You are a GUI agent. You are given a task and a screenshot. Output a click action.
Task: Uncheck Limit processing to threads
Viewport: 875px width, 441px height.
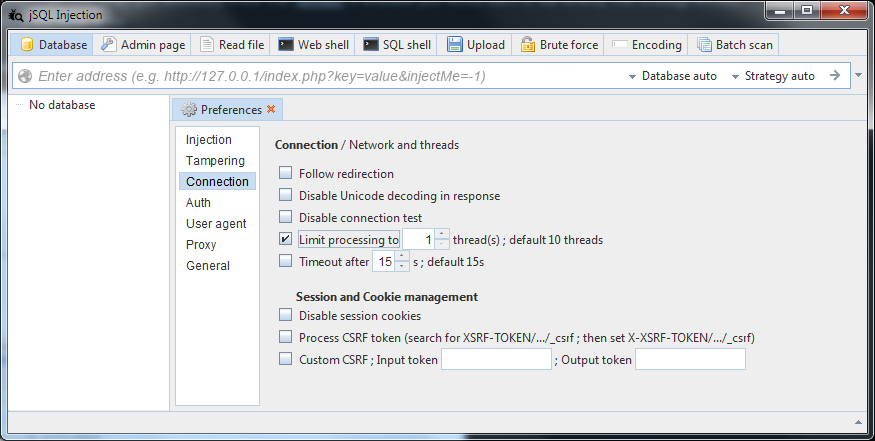(286, 239)
